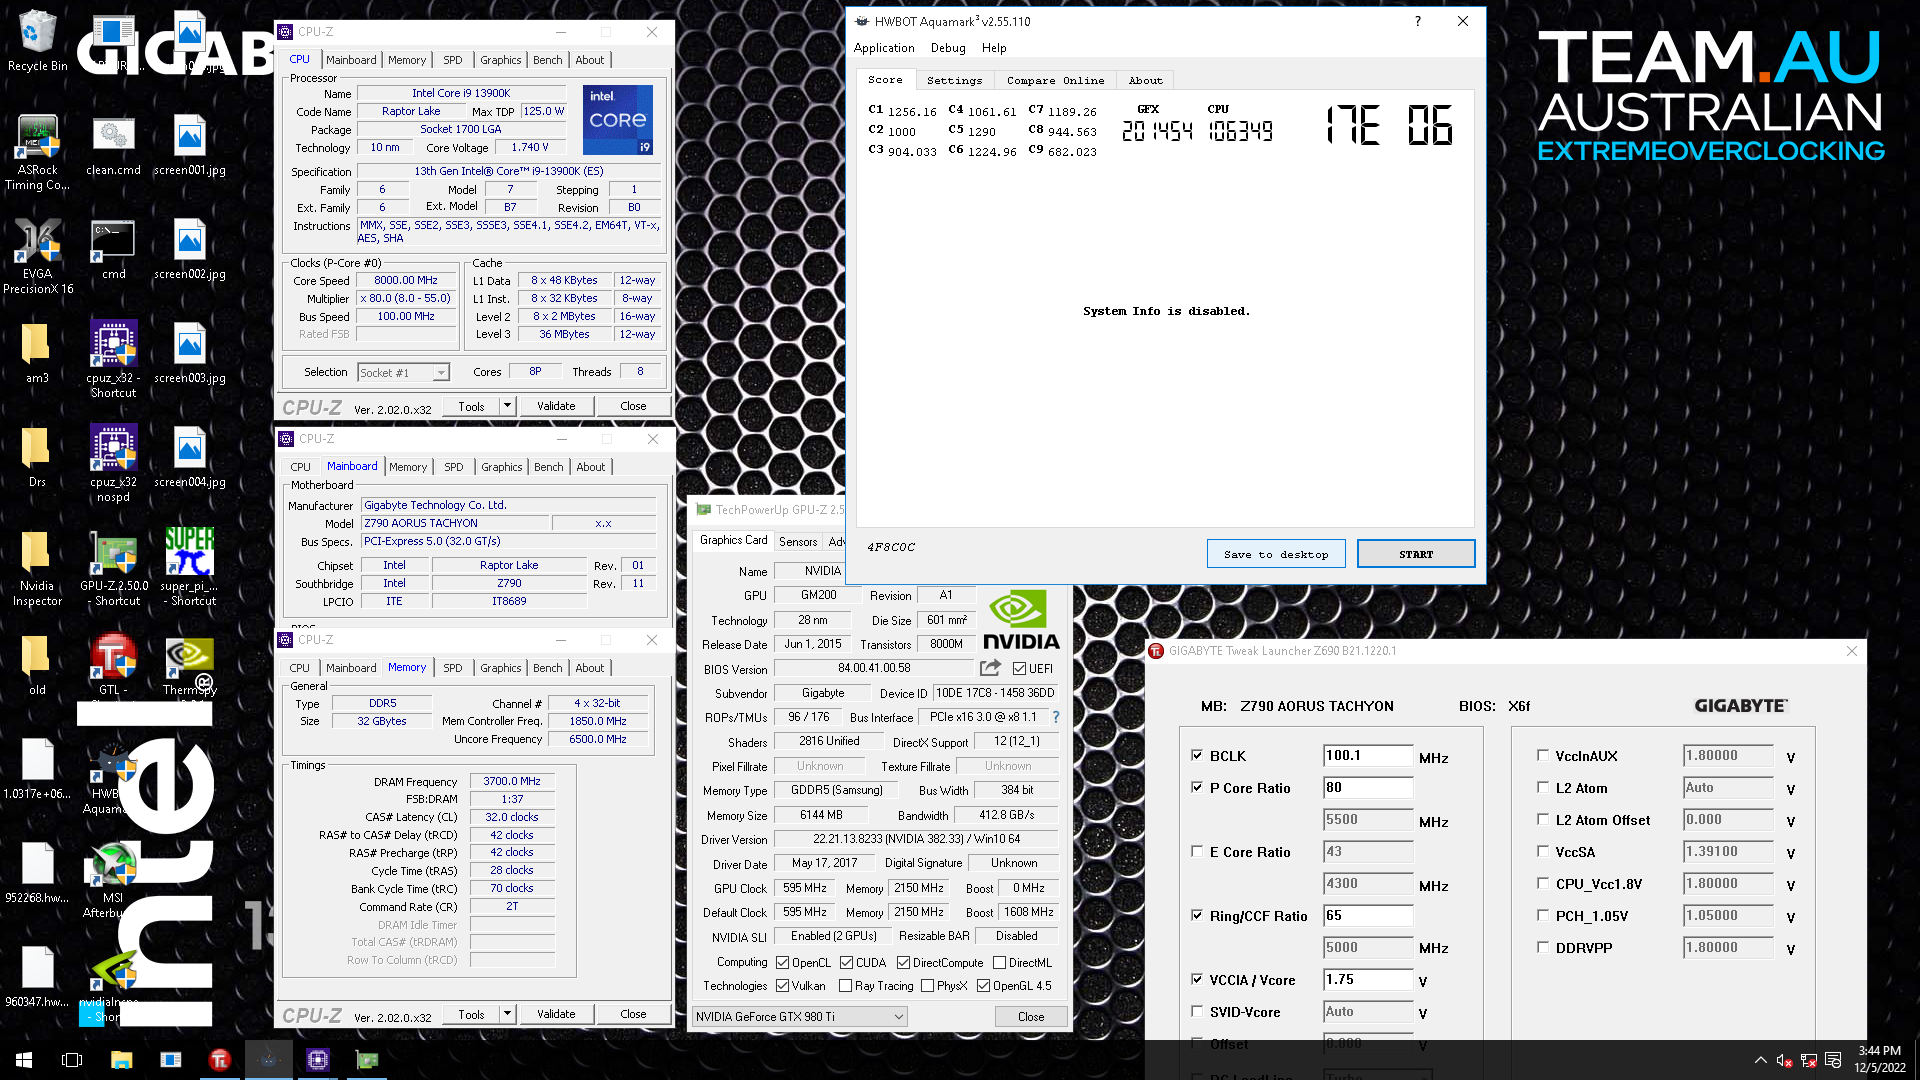Viewport: 1920px width, 1080px height.
Task: Click Close in bottom CPU-Z Memory window
Action: [633, 1014]
